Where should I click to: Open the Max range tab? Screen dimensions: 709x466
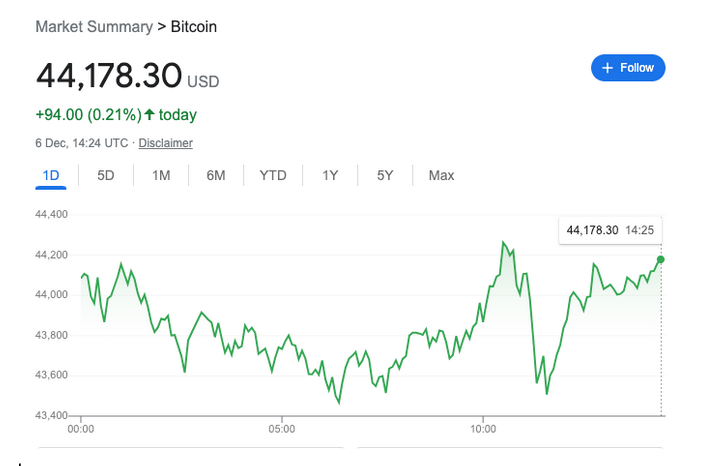click(x=441, y=176)
